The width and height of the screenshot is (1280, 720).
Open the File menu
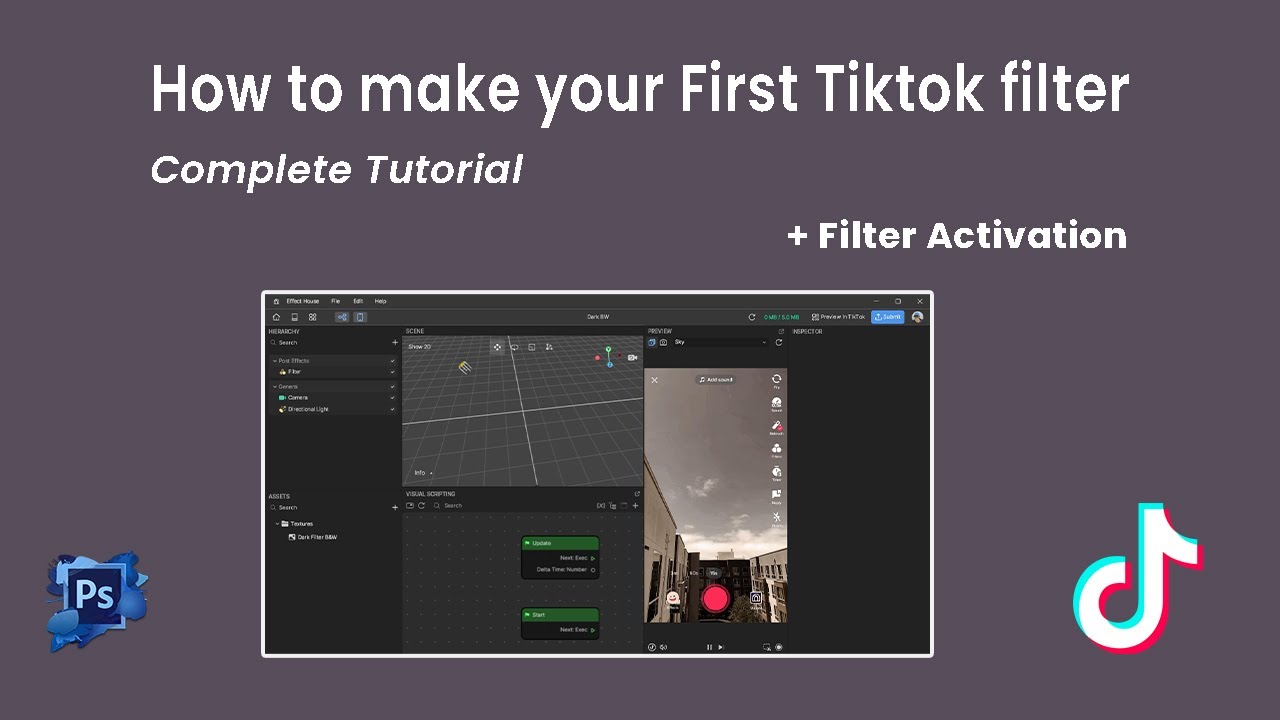(336, 301)
